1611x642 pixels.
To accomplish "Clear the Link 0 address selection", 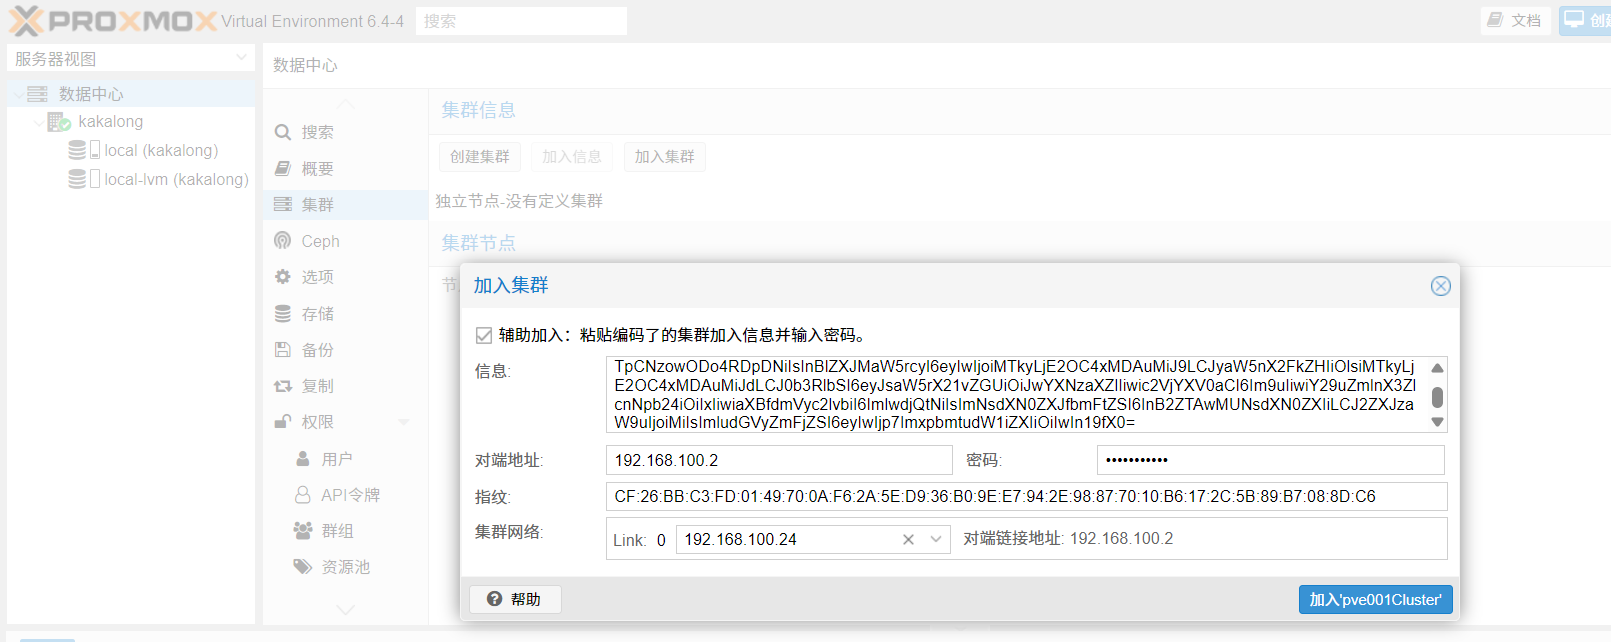I will 908,540.
